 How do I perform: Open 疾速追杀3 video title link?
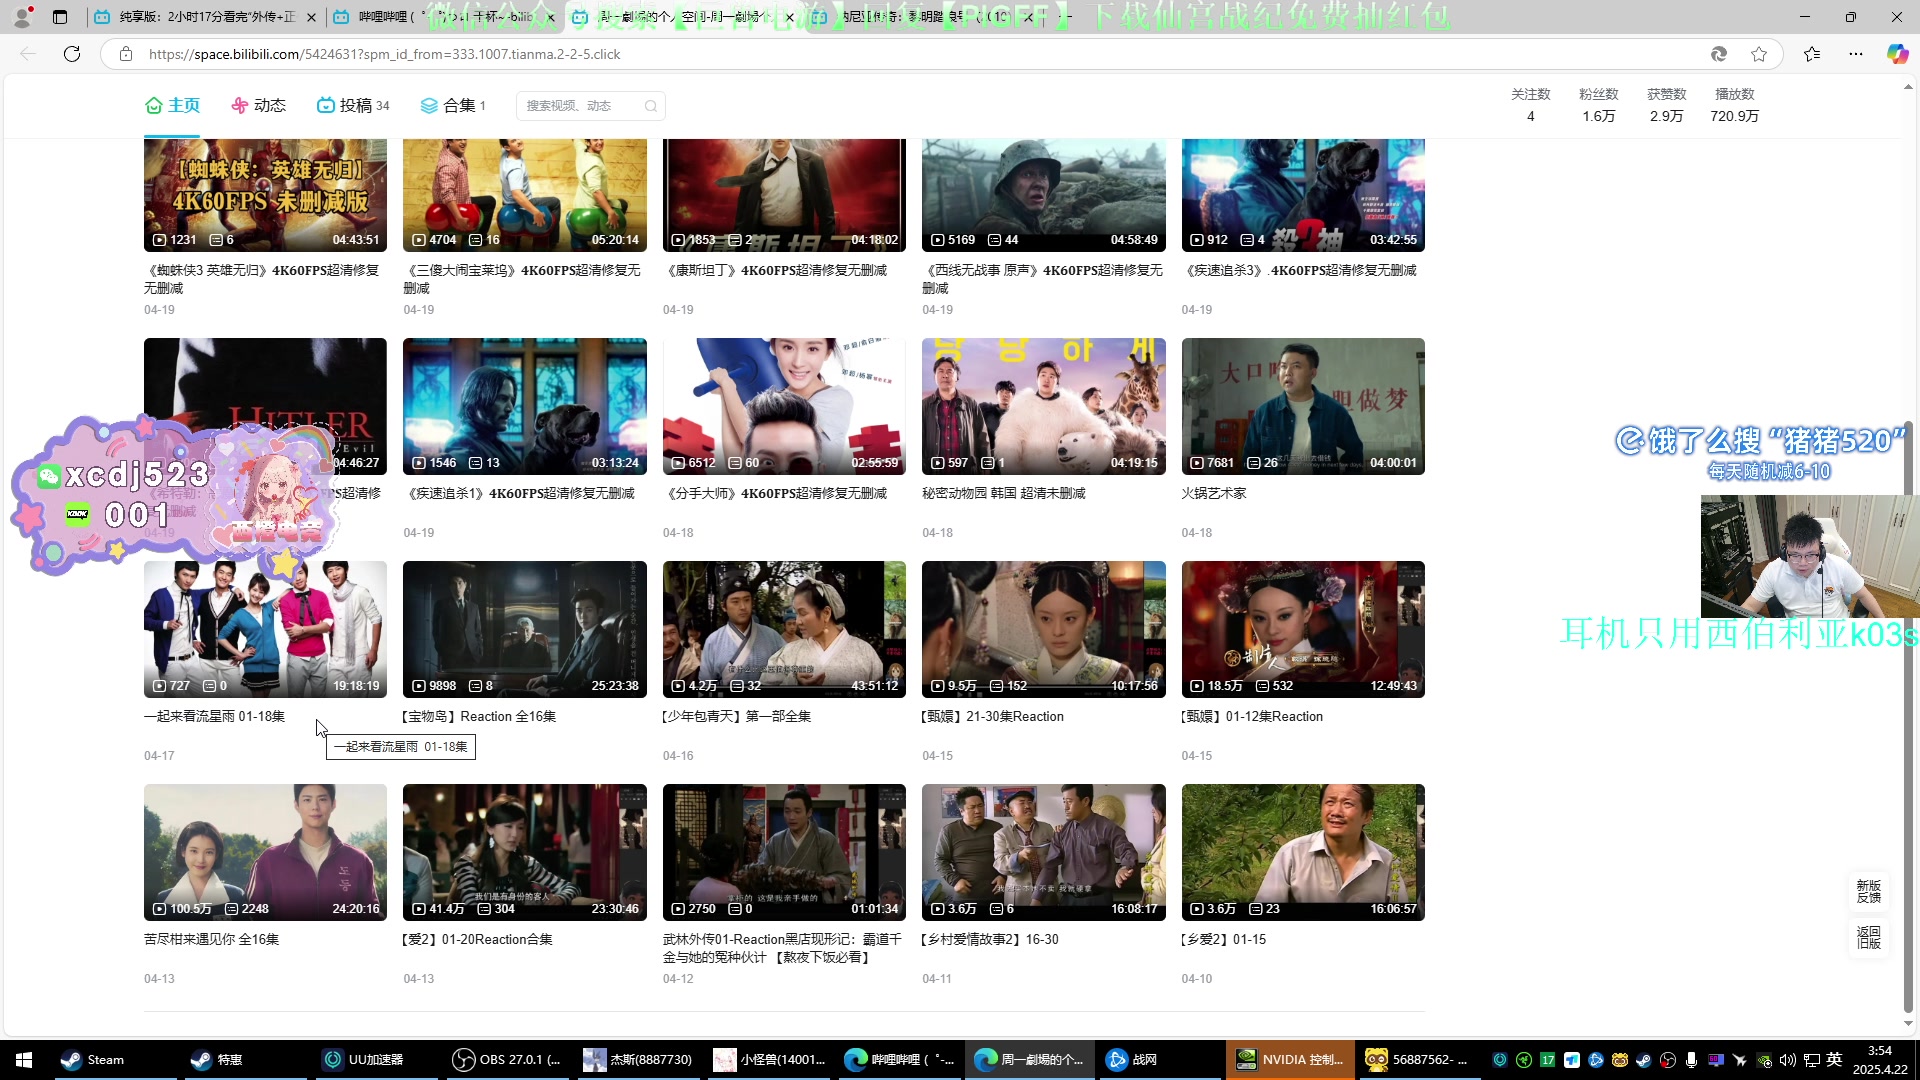1299,271
